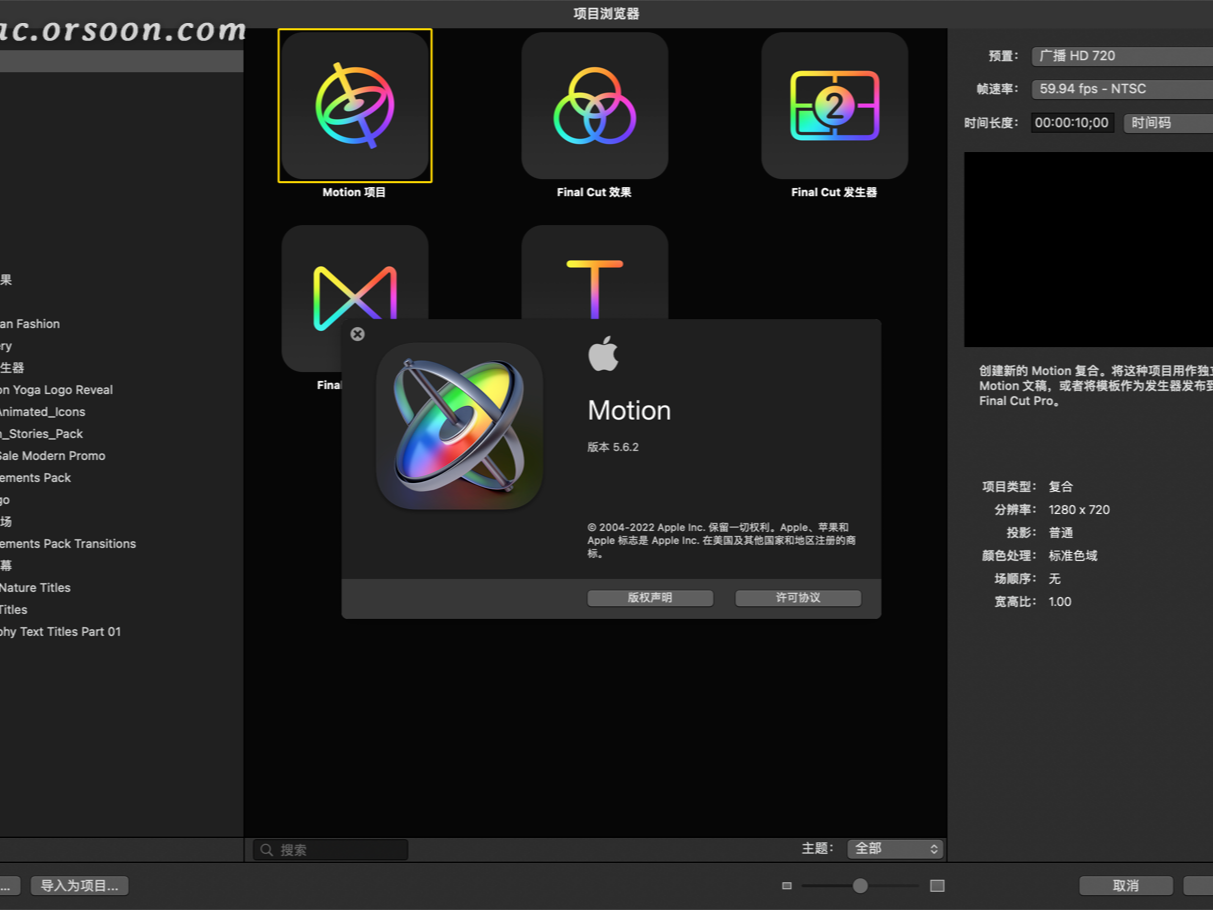The height and width of the screenshot is (910, 1213).
Task: Click the 版权声明 button
Action: coord(649,597)
